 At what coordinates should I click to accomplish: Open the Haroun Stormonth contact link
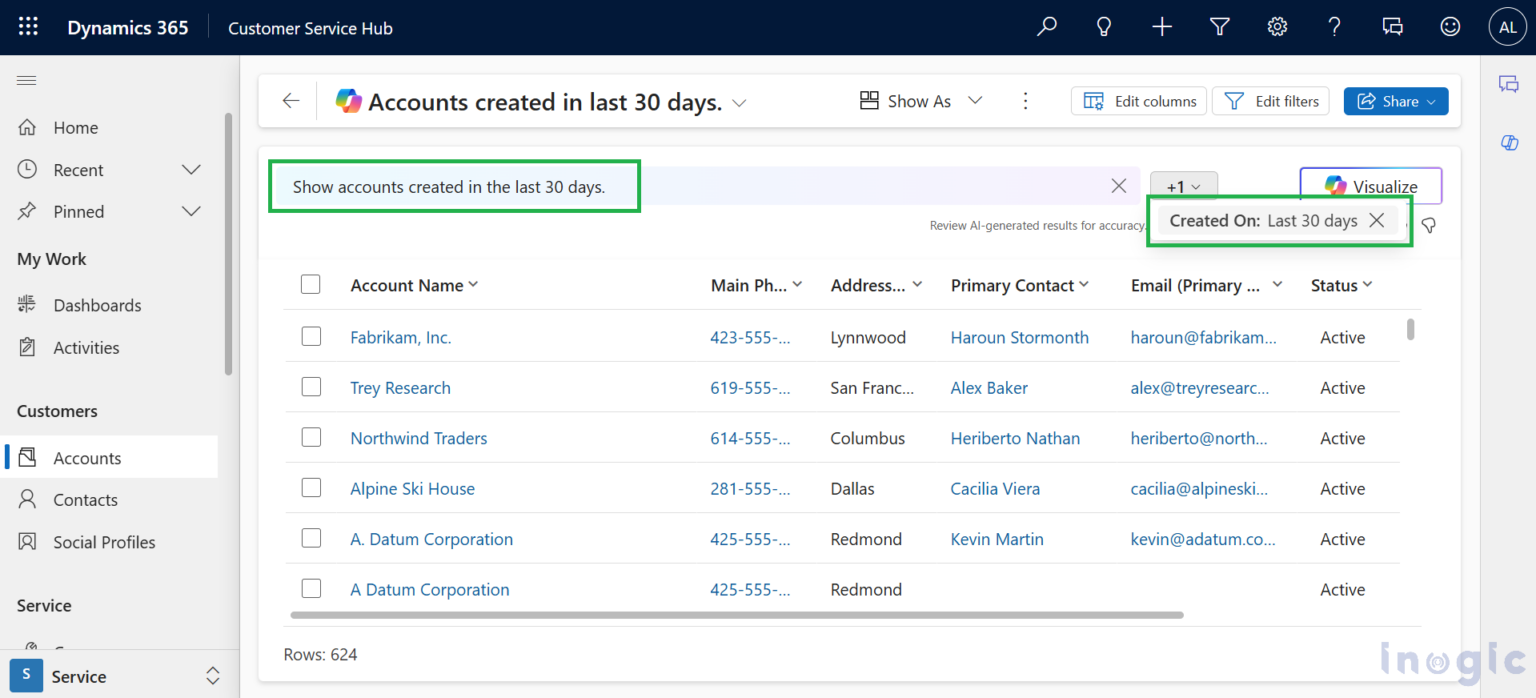[1019, 337]
